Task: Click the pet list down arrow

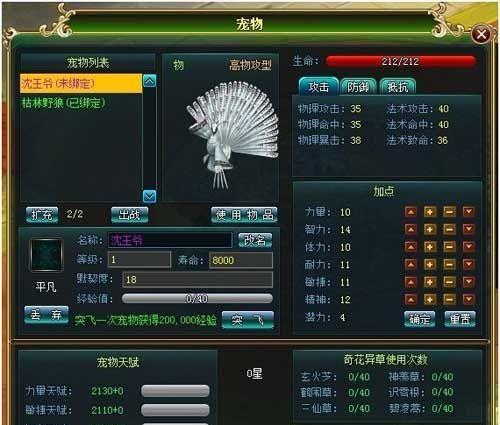Action: [149, 196]
